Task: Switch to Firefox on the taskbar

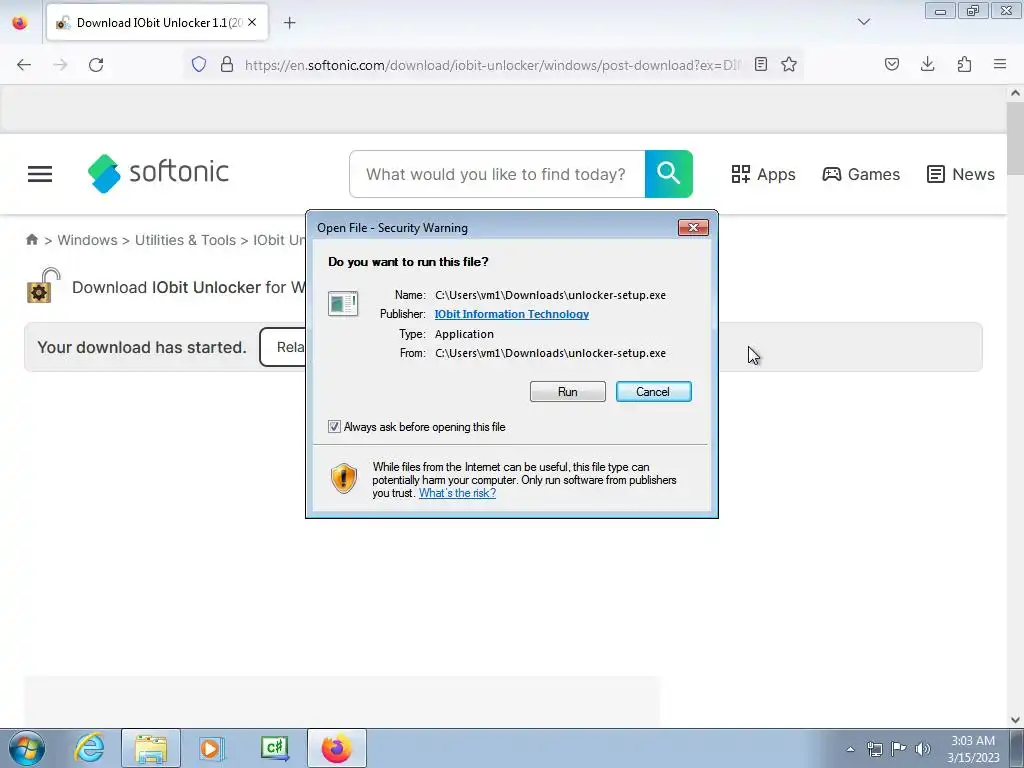Action: tap(336, 748)
